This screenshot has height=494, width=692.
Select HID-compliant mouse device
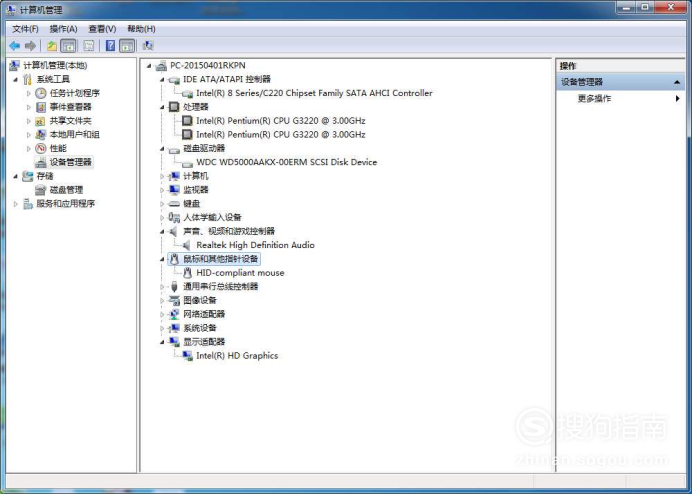[240, 273]
